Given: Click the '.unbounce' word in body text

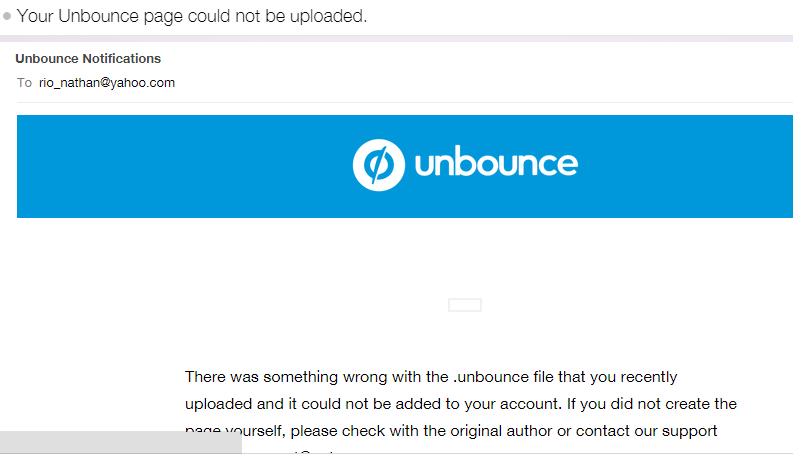Looking at the screenshot, I should tap(485, 378).
